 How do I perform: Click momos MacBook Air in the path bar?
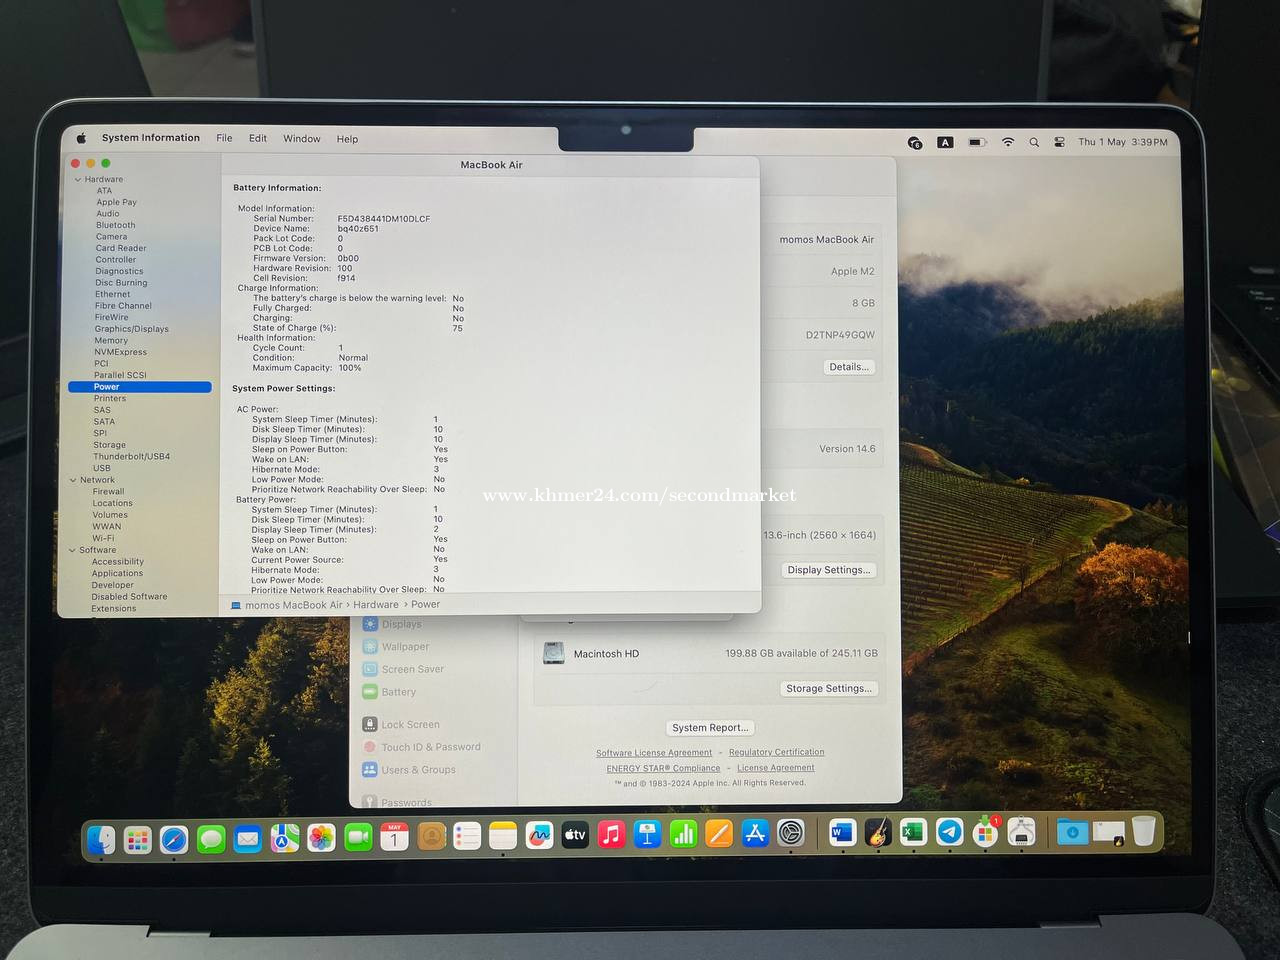point(293,605)
